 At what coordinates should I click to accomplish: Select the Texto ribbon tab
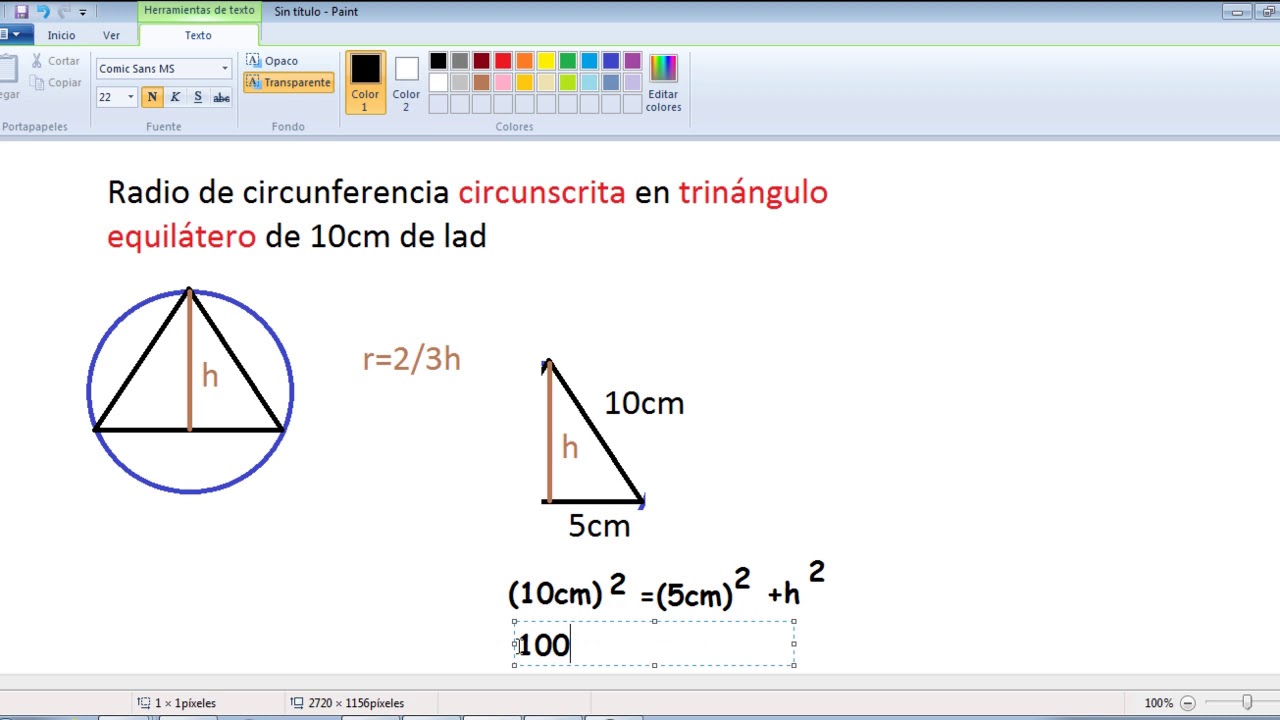pos(198,35)
